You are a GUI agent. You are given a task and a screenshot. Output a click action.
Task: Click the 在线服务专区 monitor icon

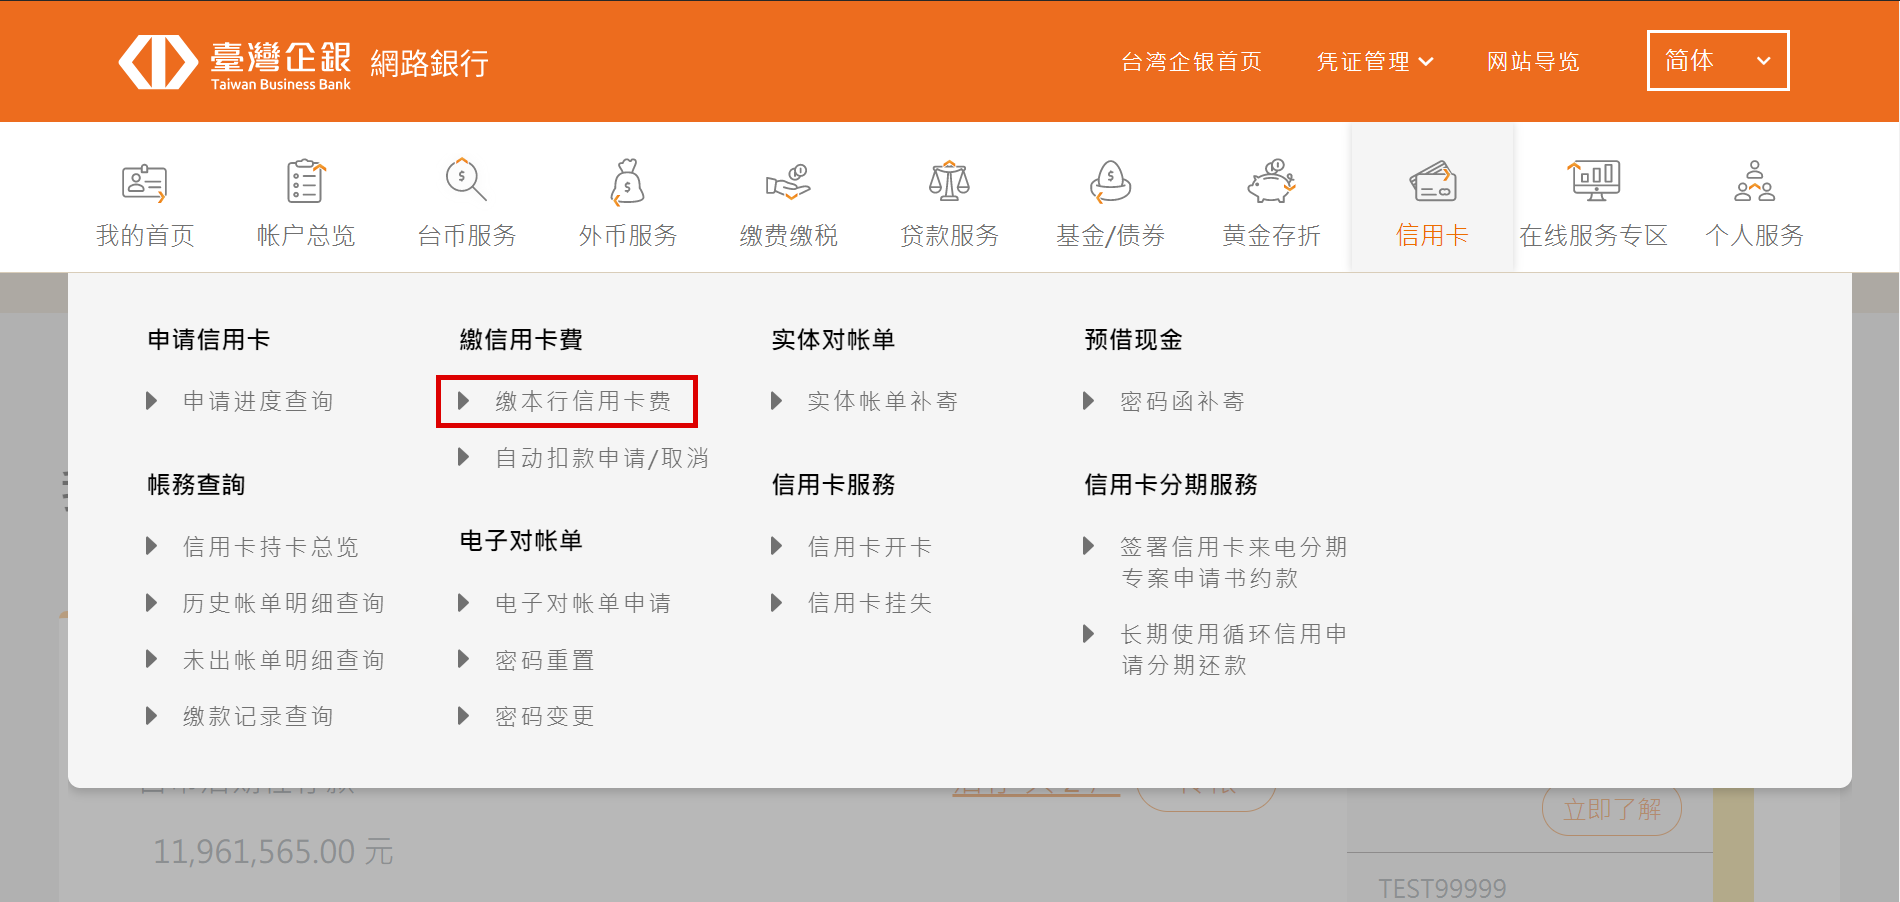1593,181
